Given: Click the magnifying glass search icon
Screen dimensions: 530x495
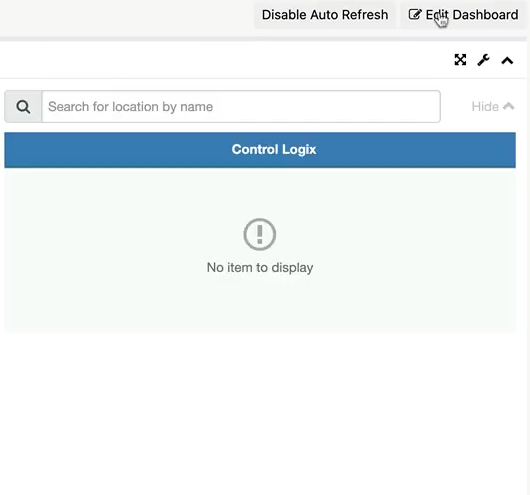Looking at the screenshot, I should tap(23, 107).
